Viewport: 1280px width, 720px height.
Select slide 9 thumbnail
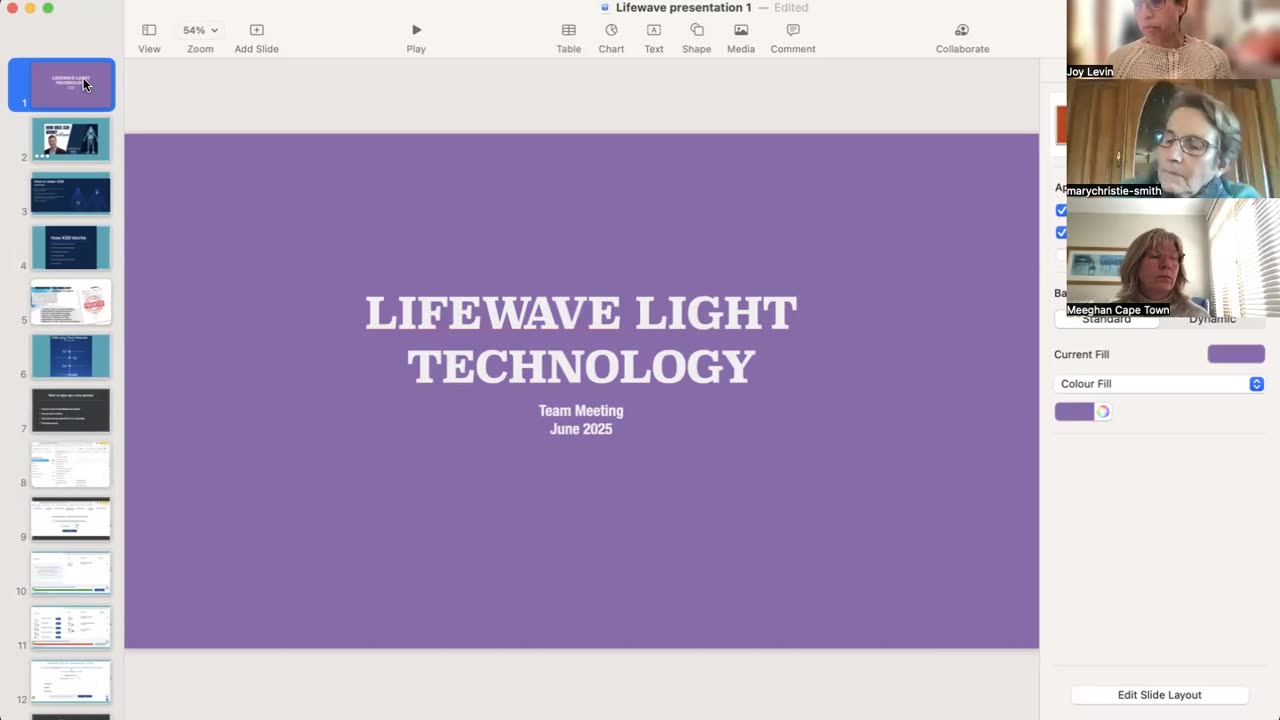point(71,519)
